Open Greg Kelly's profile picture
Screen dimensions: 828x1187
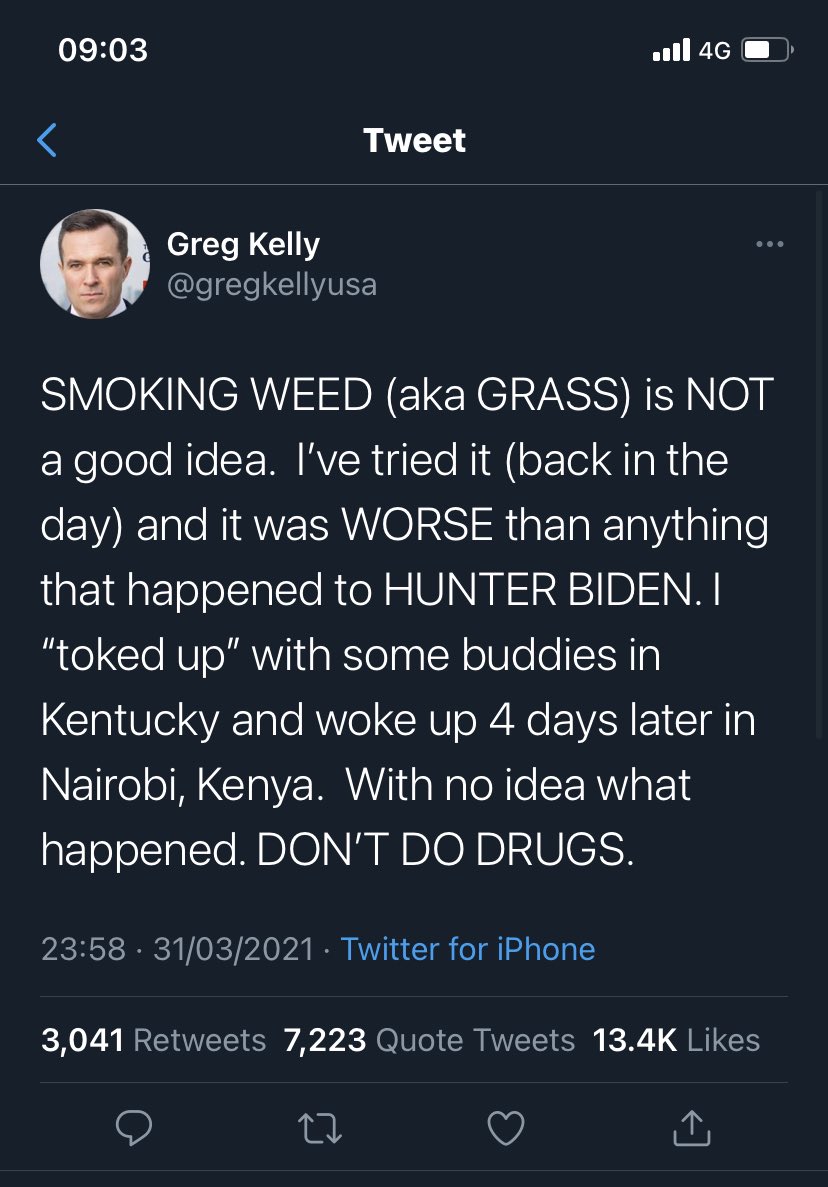[95, 263]
